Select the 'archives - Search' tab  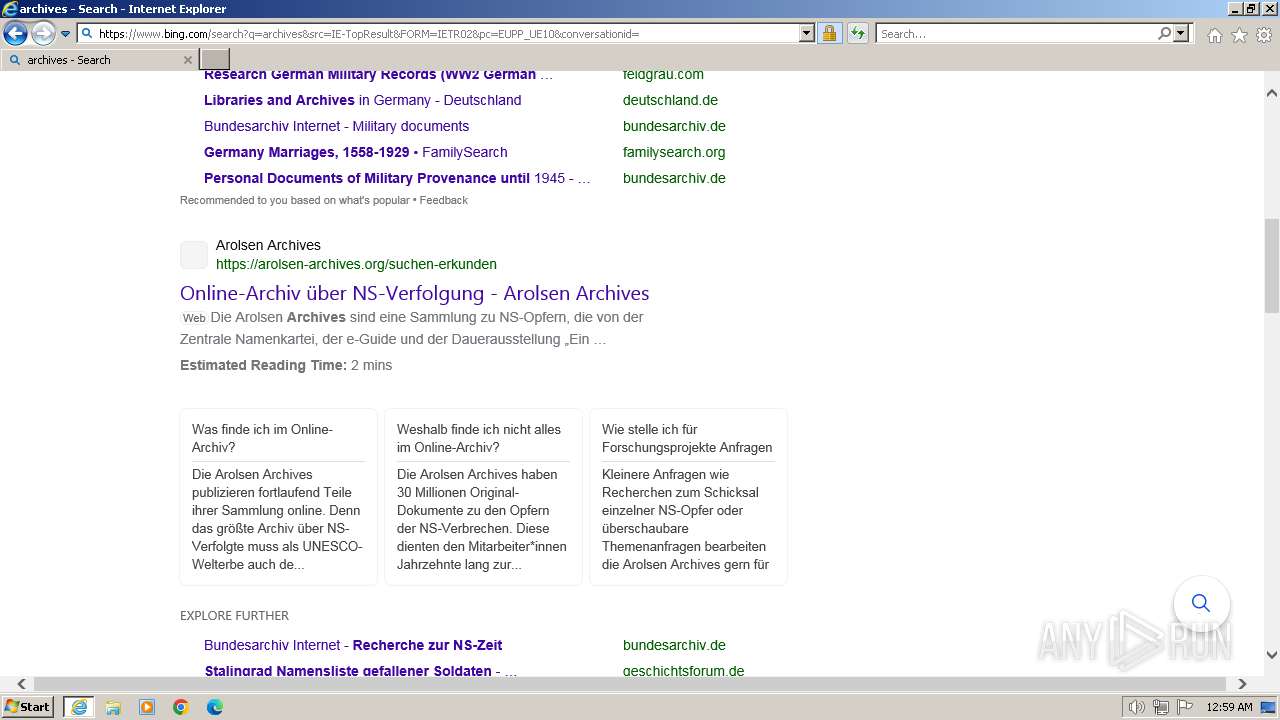pyautogui.click(x=97, y=60)
